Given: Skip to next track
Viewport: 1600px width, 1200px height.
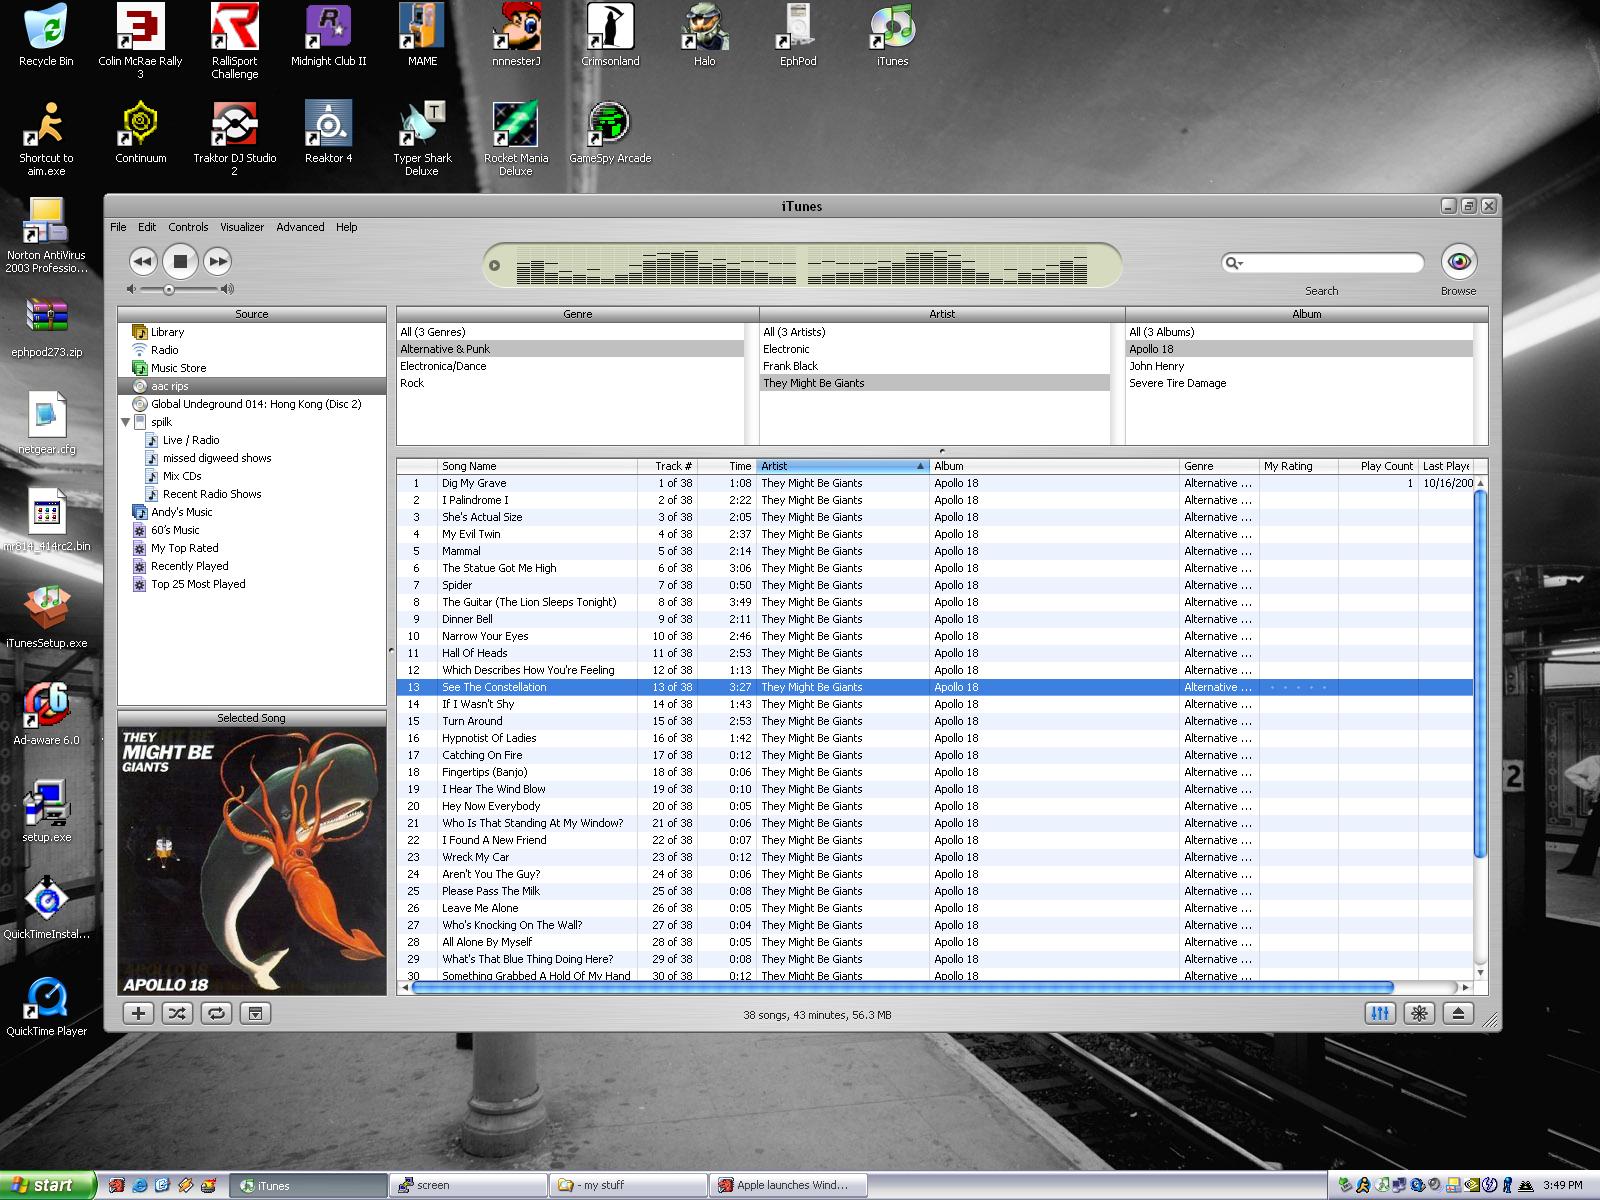Looking at the screenshot, I should (x=217, y=262).
